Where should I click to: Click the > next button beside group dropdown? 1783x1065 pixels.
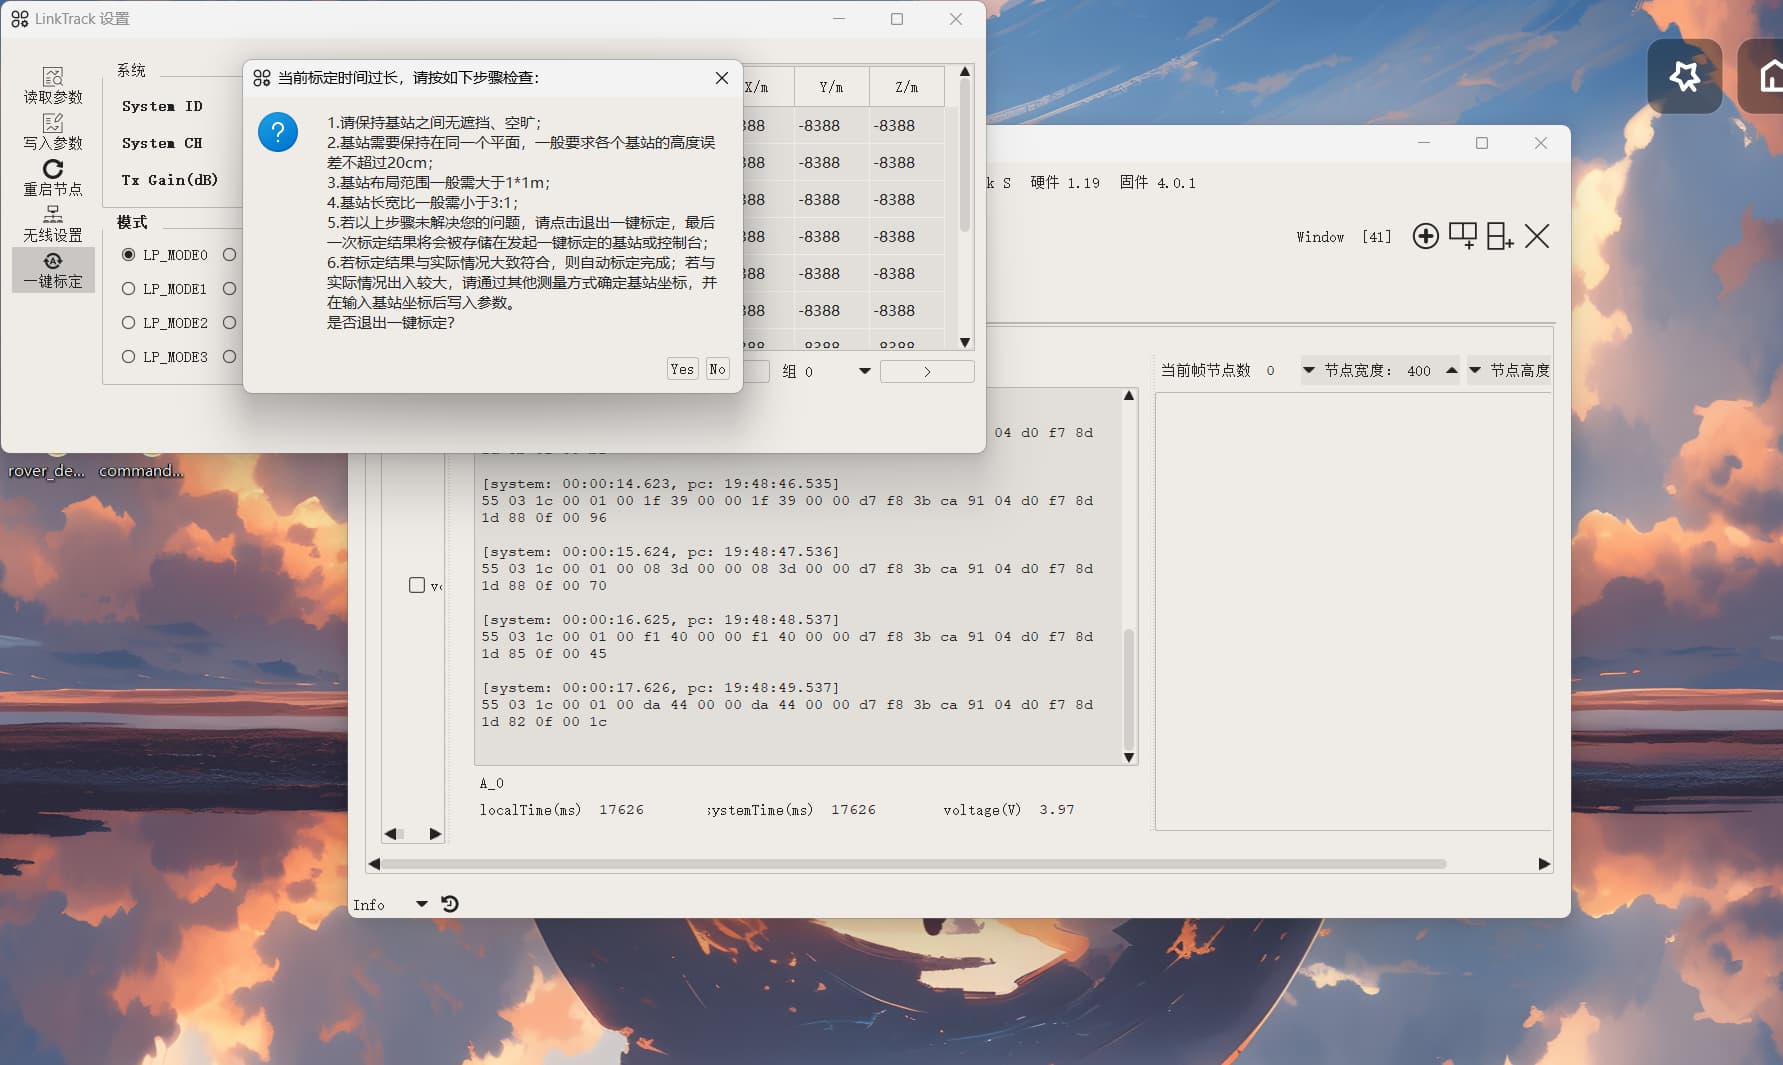pos(927,372)
